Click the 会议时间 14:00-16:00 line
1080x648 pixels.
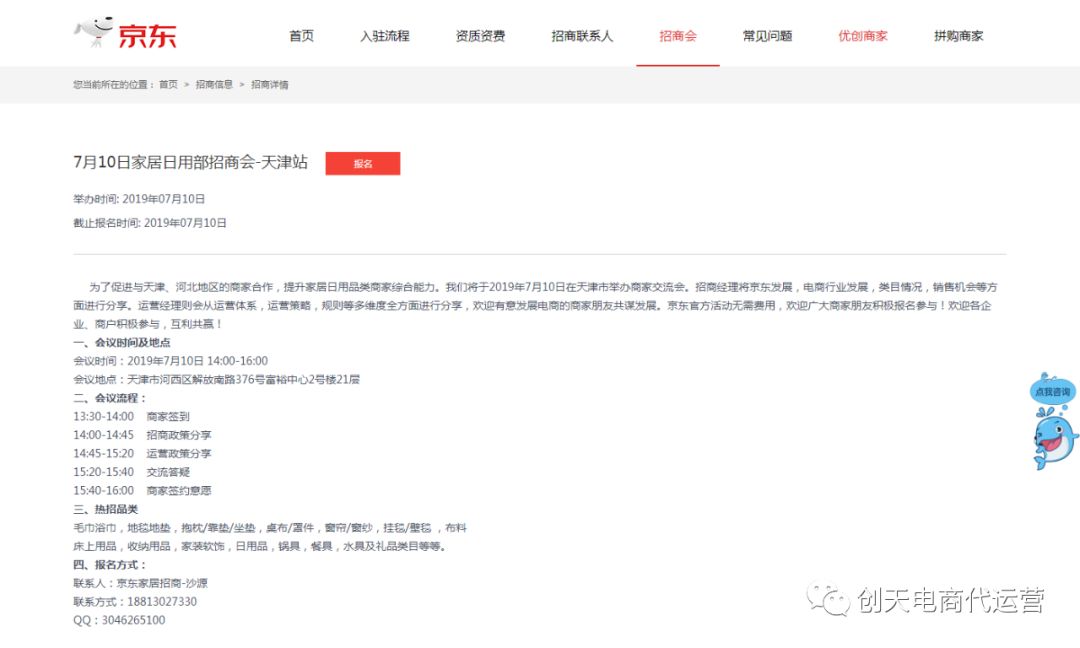171,361
